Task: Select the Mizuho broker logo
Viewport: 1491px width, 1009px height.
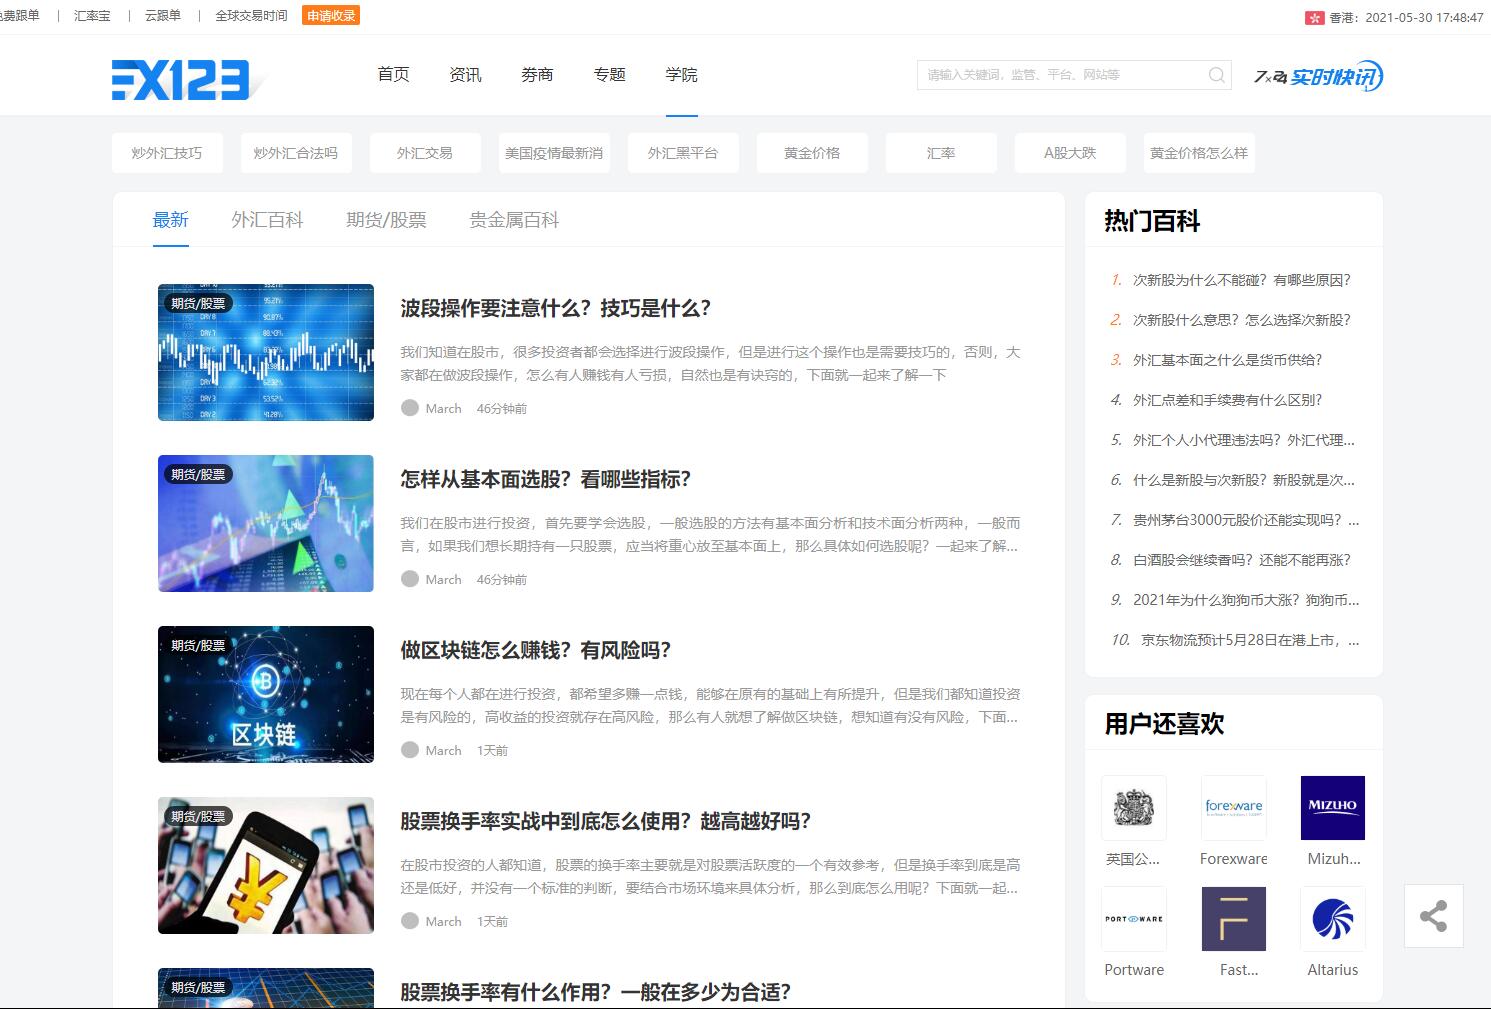Action: point(1333,808)
